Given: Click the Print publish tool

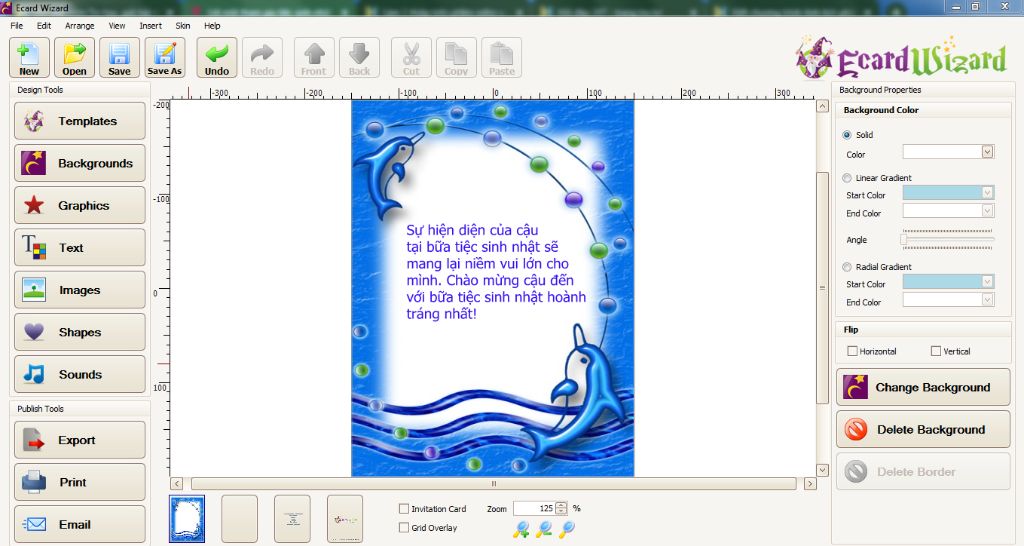Looking at the screenshot, I should 80,482.
